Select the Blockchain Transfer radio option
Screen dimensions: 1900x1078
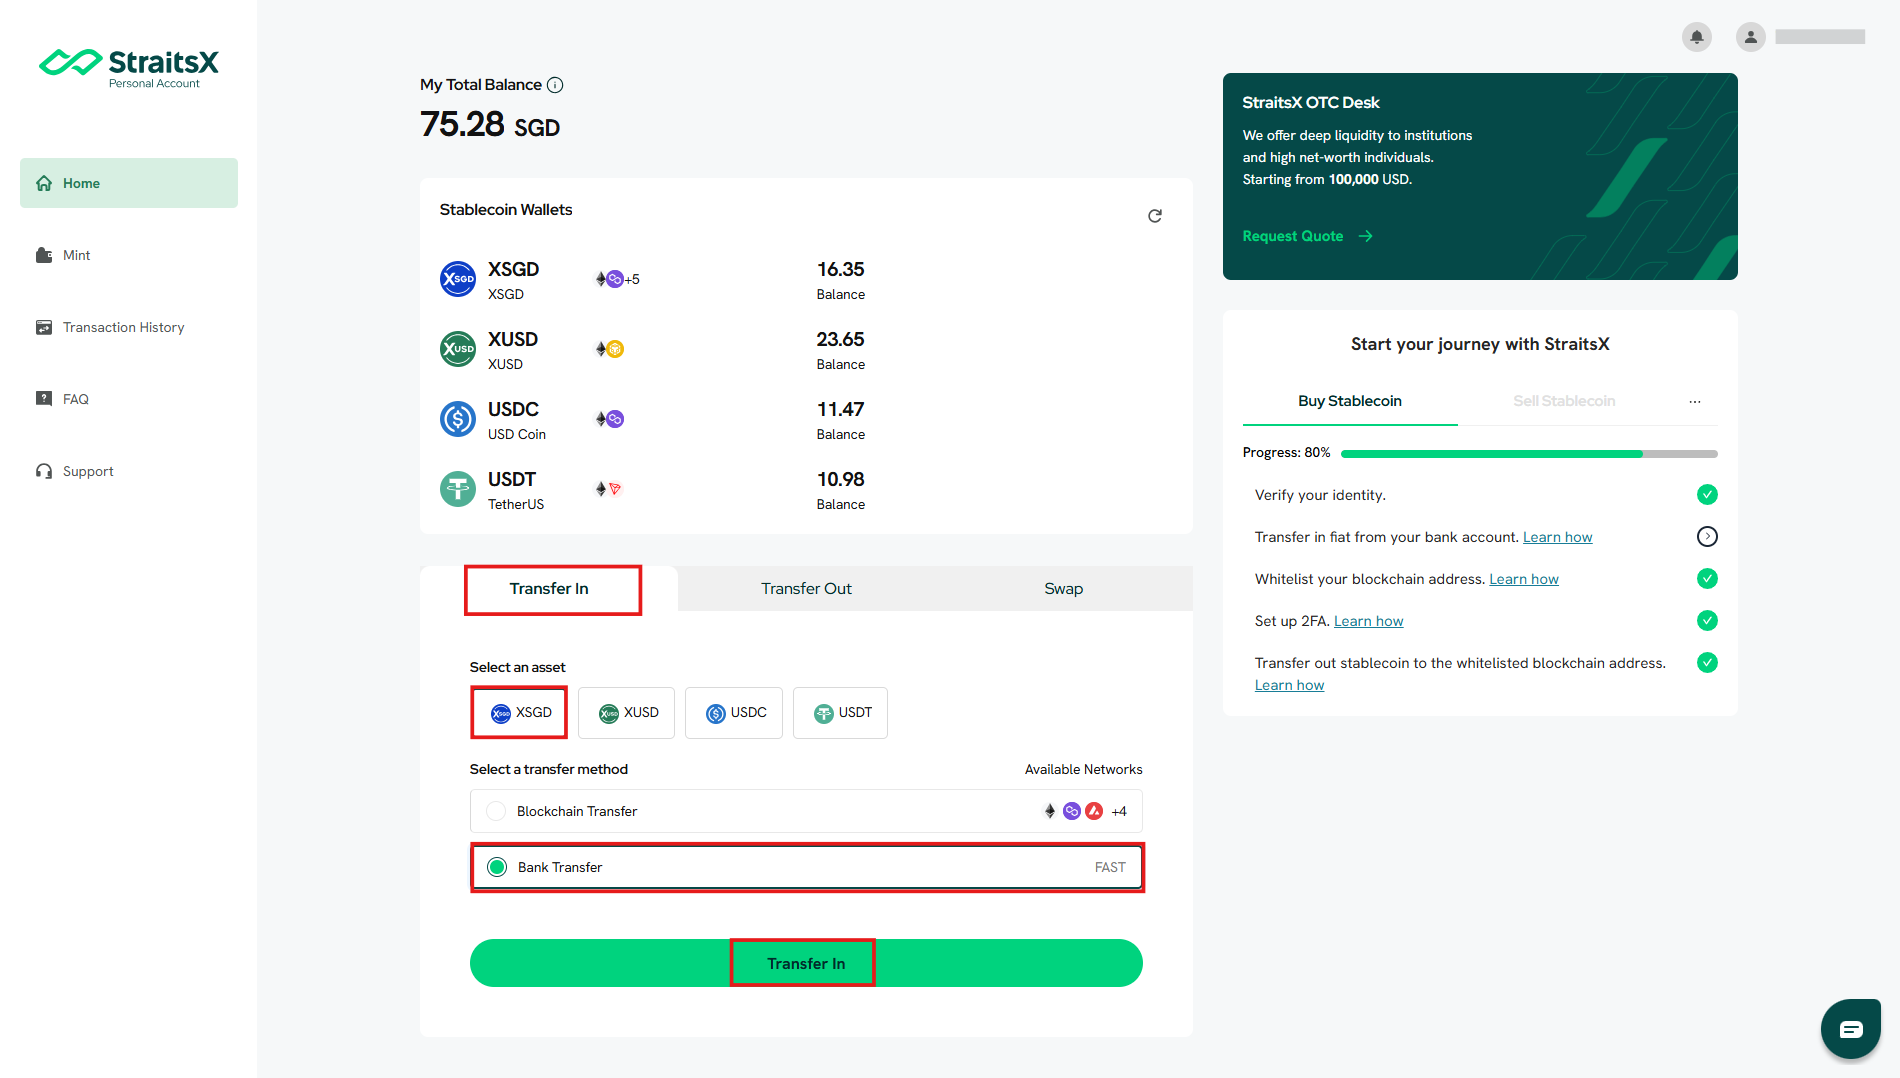(496, 811)
